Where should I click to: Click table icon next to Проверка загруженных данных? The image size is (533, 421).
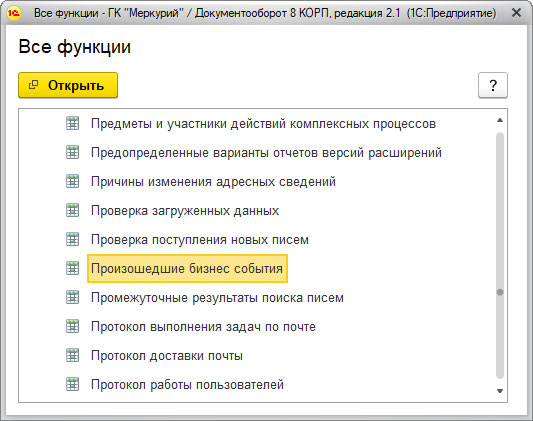pyautogui.click(x=72, y=210)
